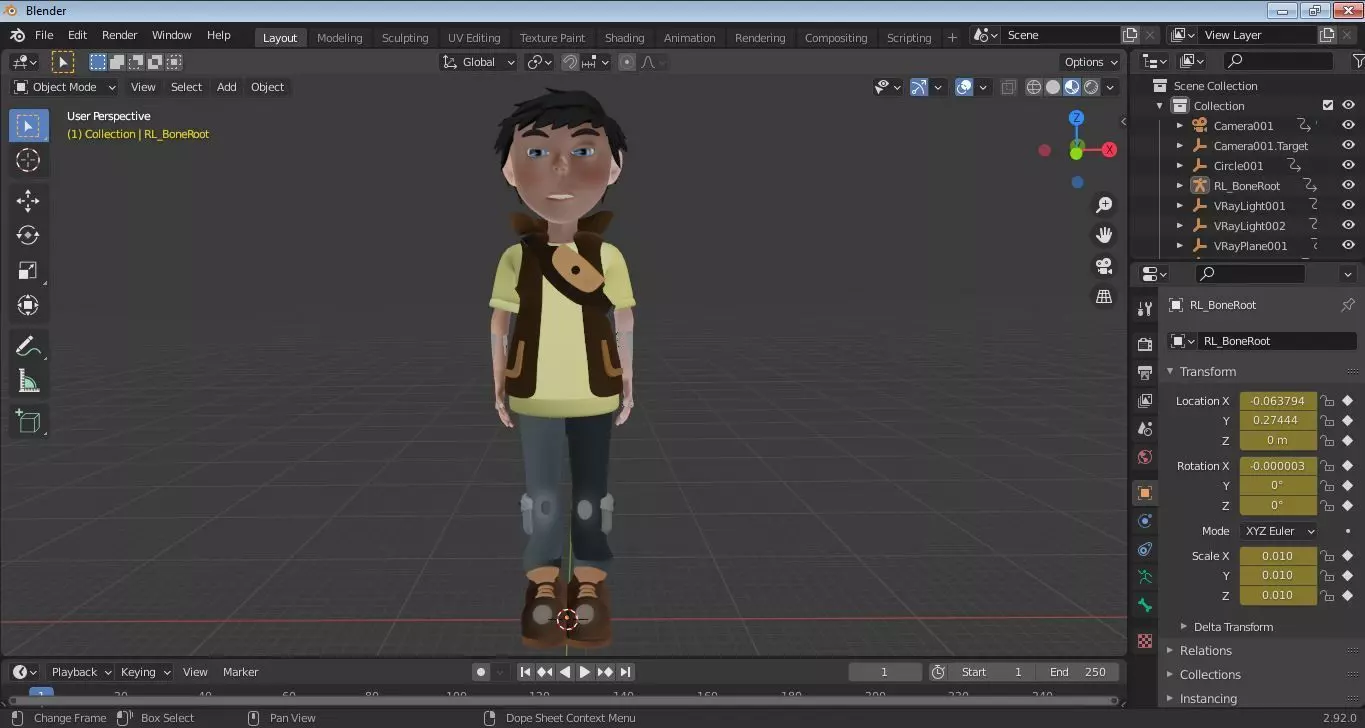Uncheck the Collection exclude checkbox
This screenshot has width=1365, height=728.
point(1328,106)
